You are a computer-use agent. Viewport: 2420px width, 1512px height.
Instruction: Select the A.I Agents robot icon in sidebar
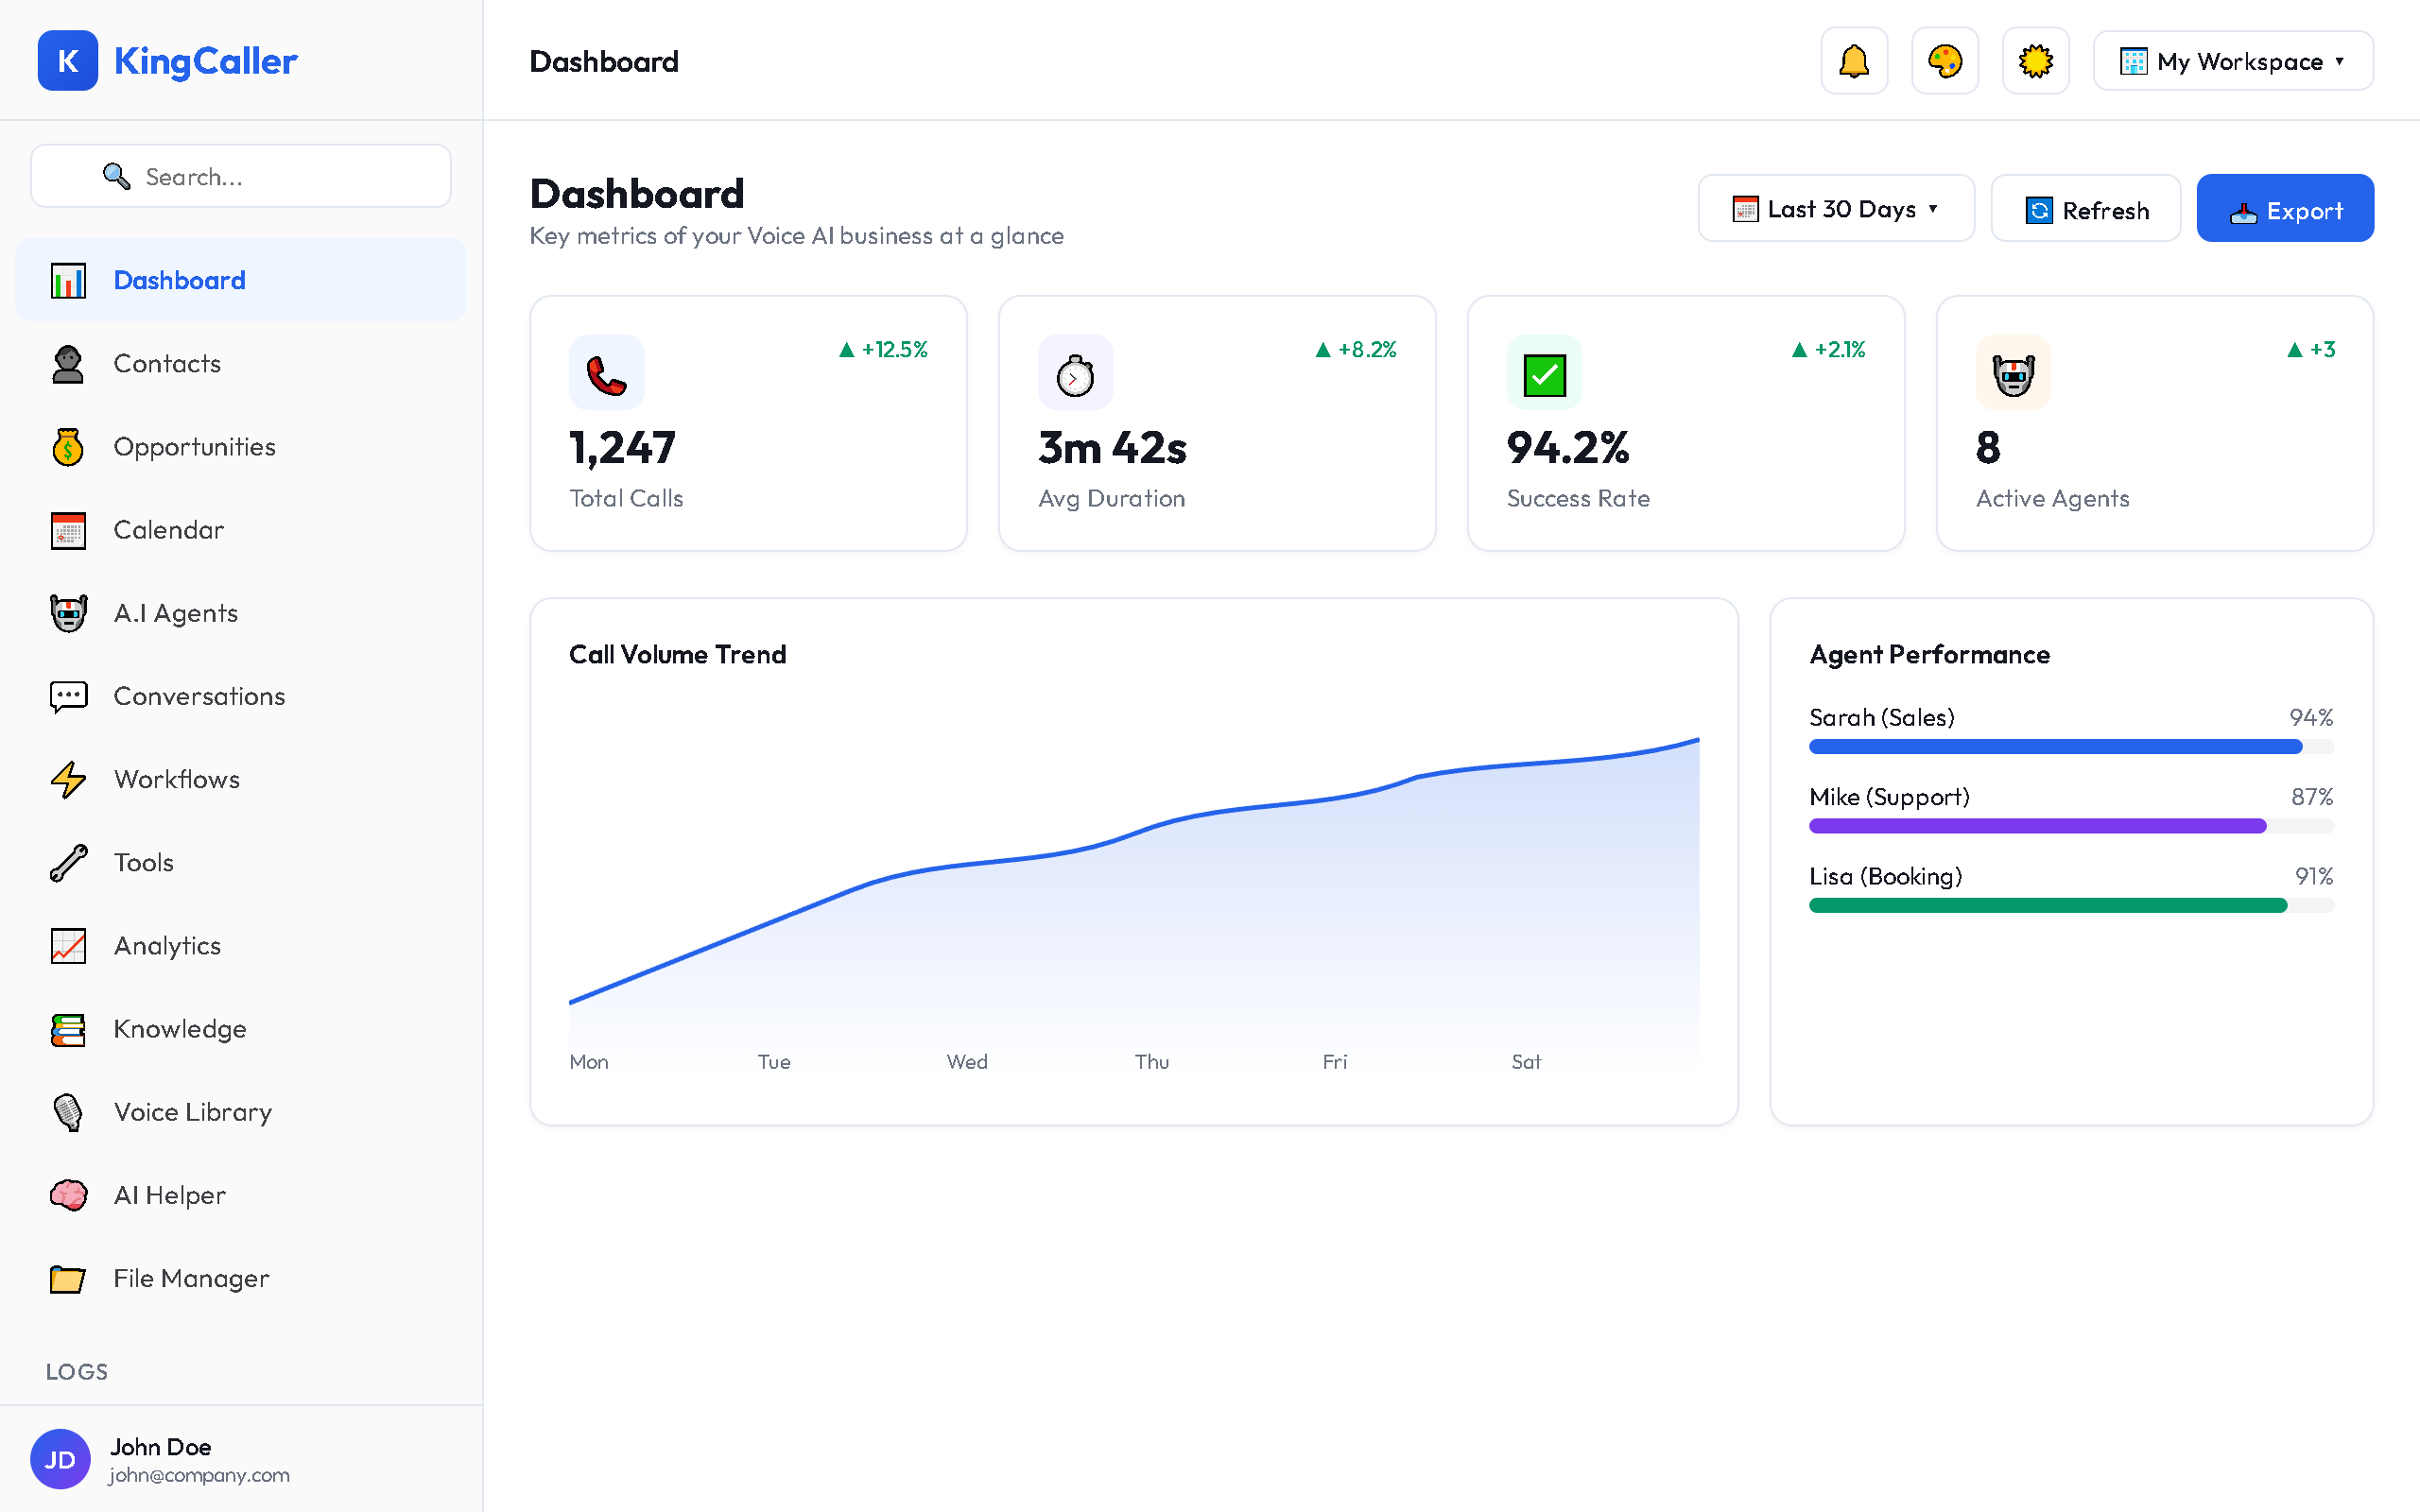coord(67,612)
